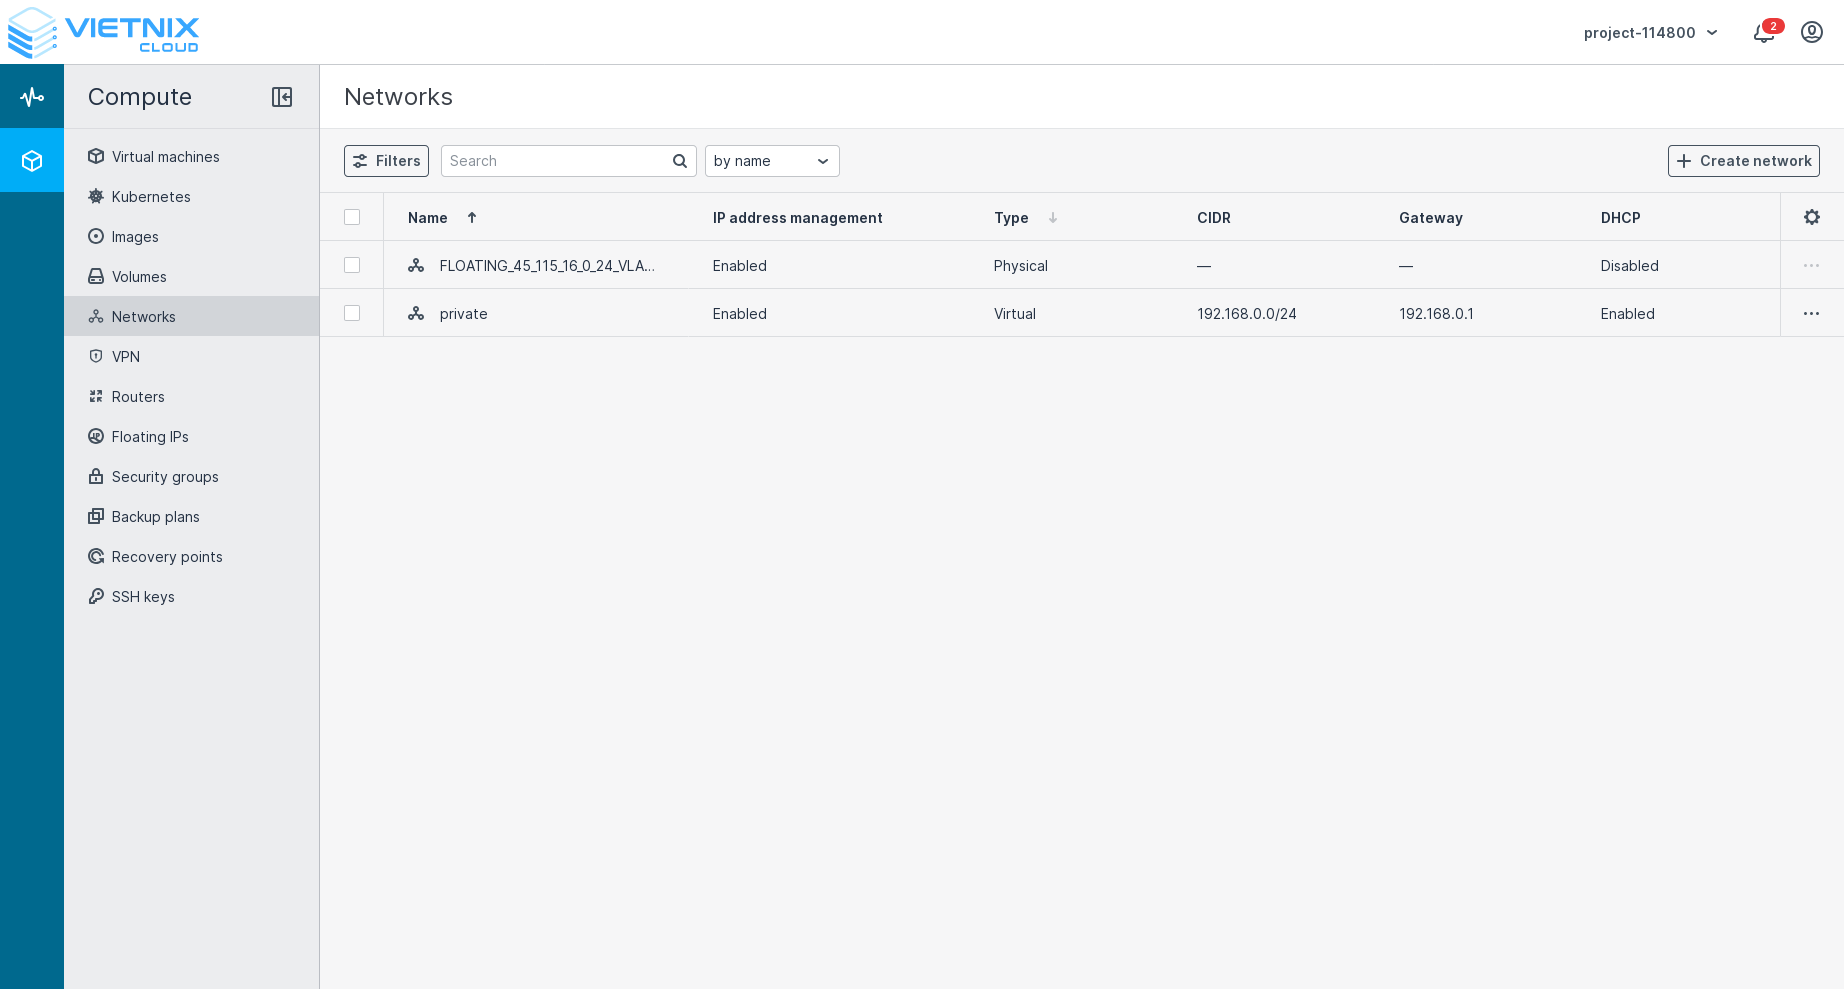The image size is (1844, 989).
Task: Check the private network row checkbox
Action: pos(352,313)
